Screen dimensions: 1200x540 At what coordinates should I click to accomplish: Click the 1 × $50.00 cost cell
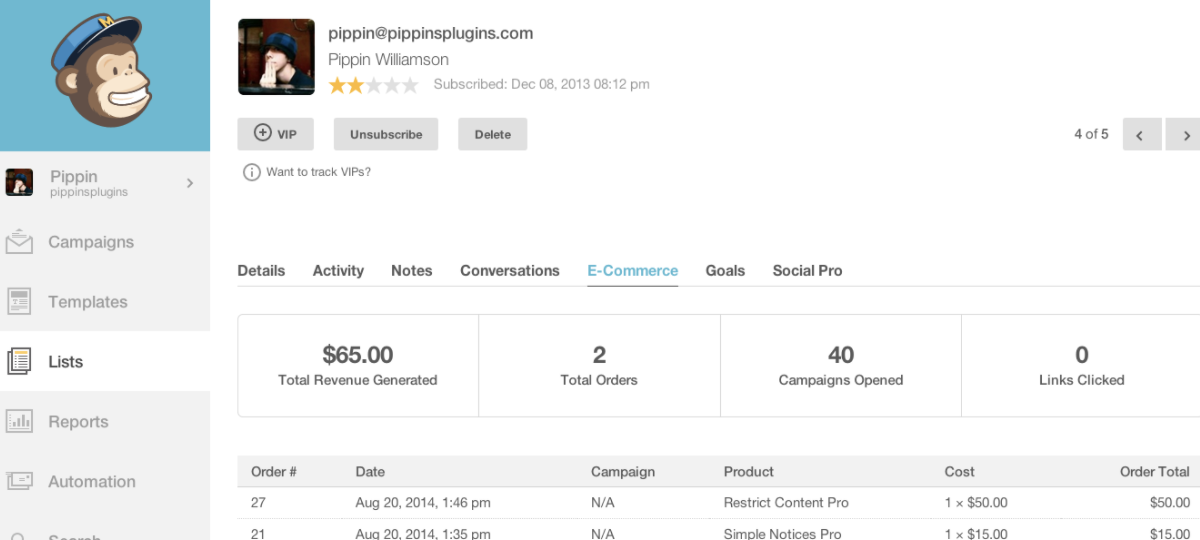coord(976,503)
